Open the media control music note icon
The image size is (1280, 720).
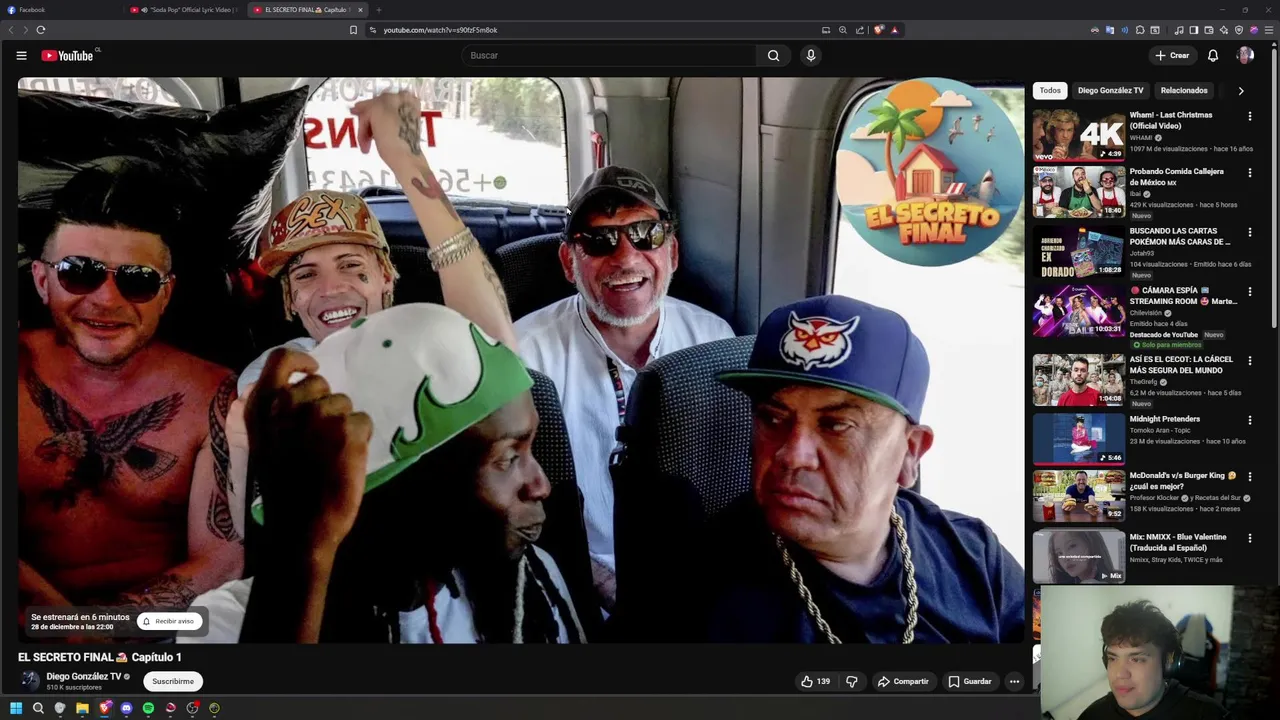[x=1179, y=30]
